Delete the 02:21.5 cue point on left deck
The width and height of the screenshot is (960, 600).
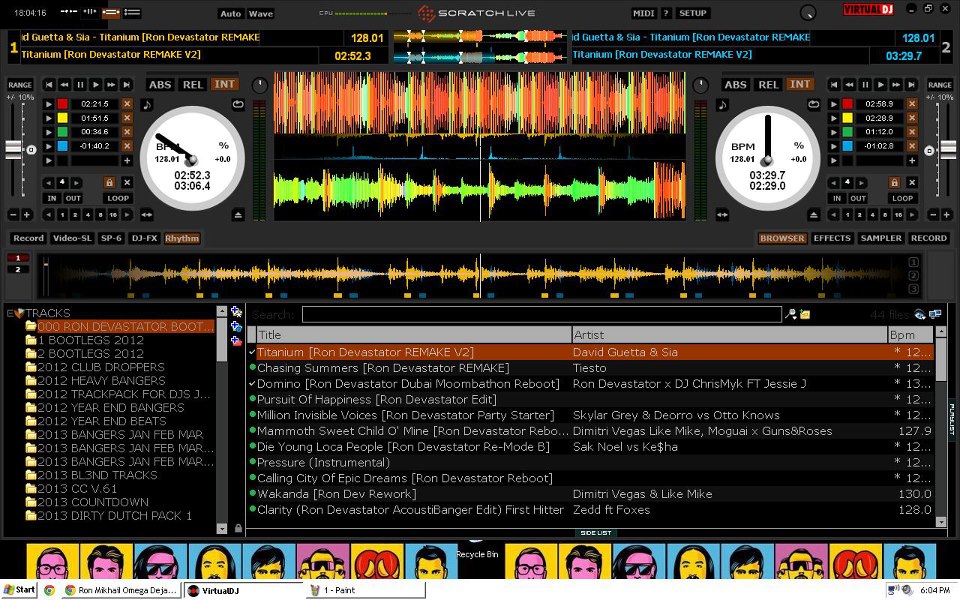tap(127, 104)
